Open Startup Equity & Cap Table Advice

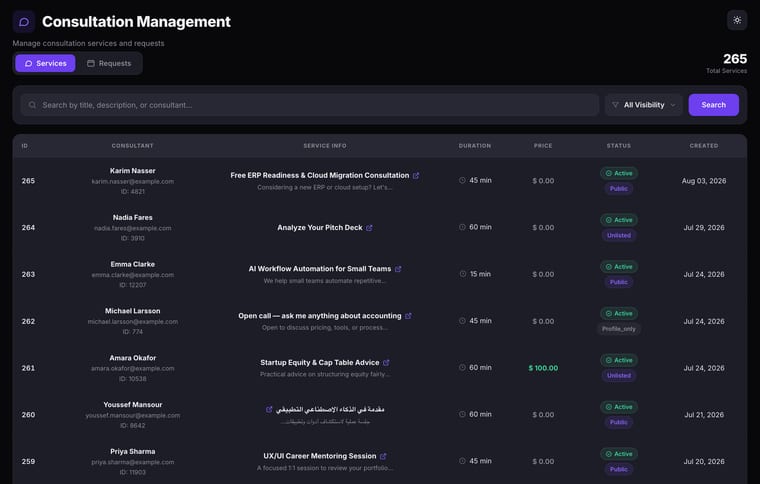click(320, 362)
